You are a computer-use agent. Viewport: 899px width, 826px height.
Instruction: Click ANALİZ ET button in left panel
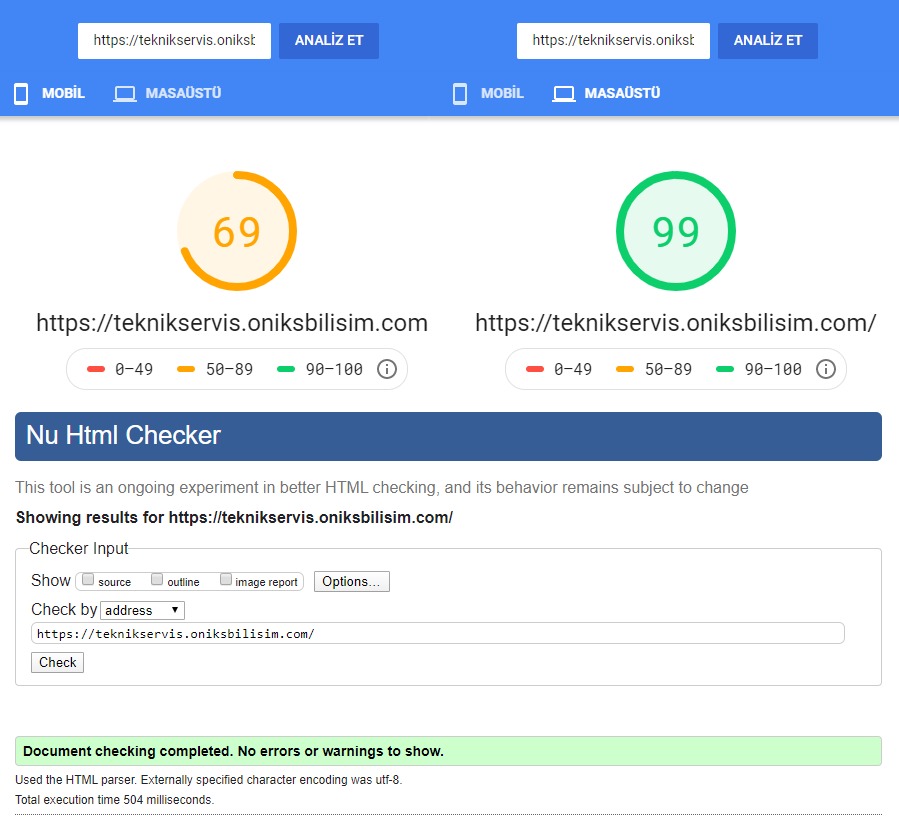click(x=329, y=41)
